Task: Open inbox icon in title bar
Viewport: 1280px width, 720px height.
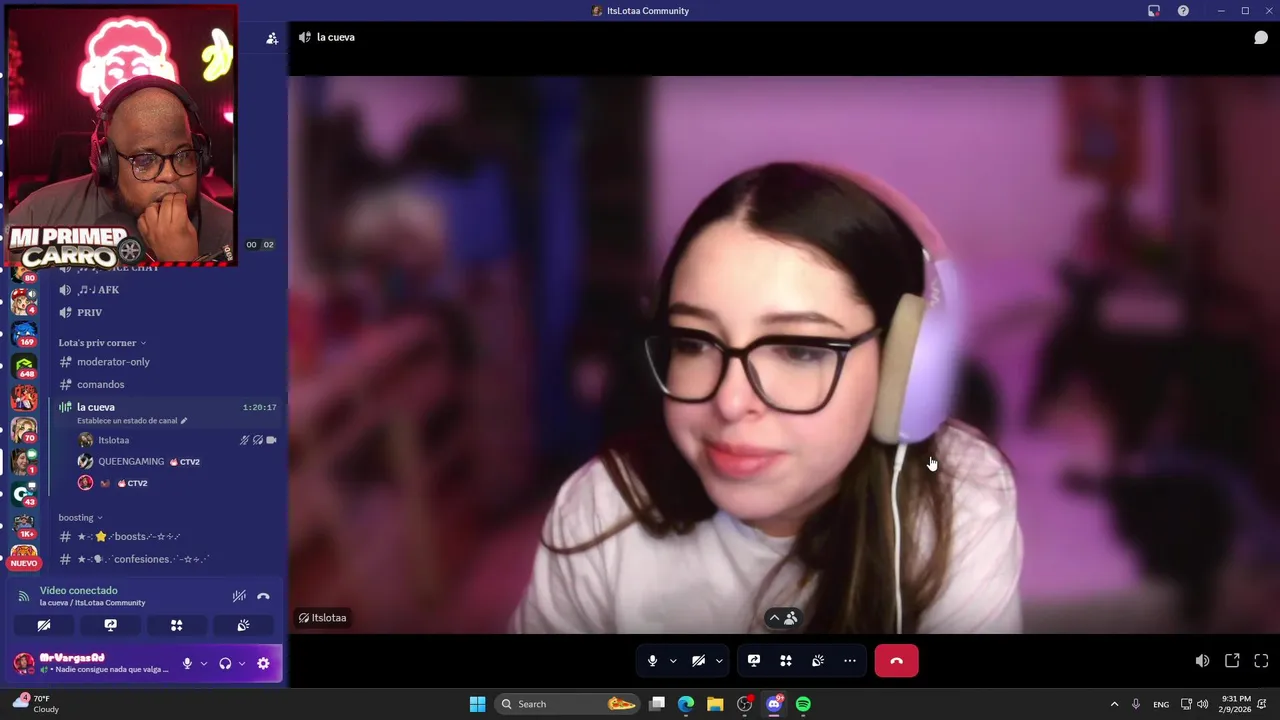Action: [1154, 11]
